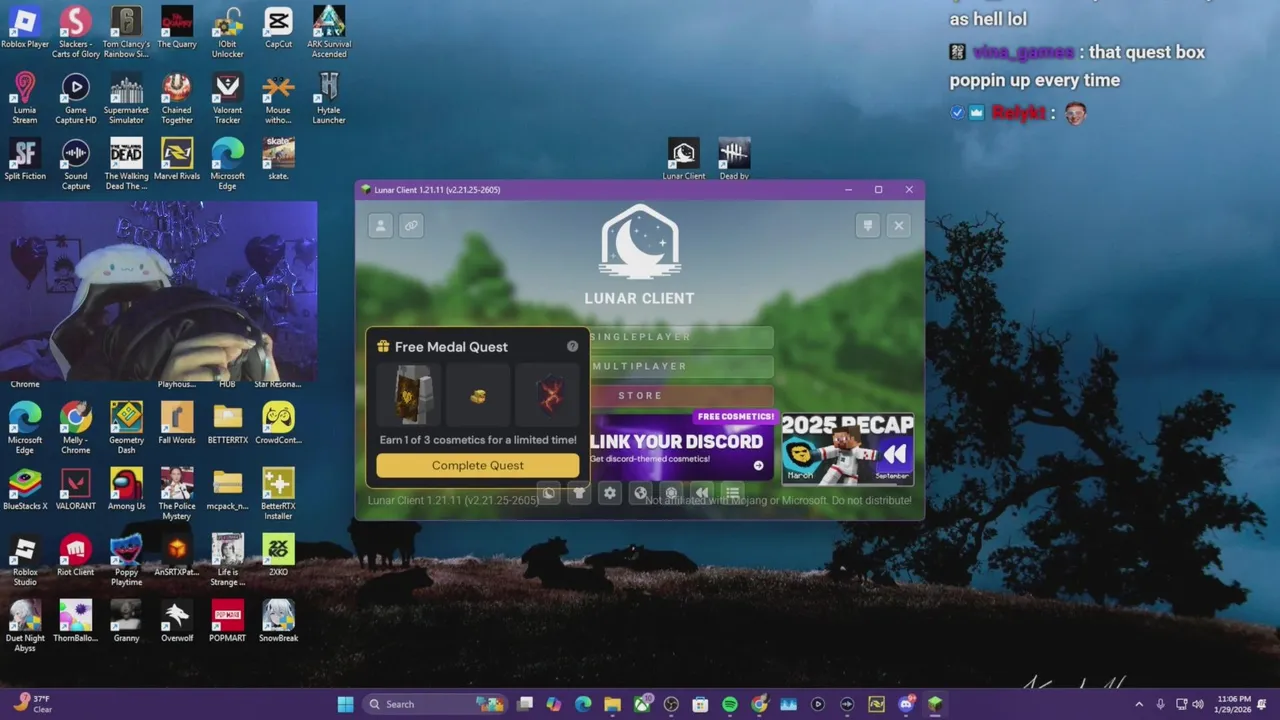
Task: Open Melly - Chrome desktop shortcut
Action: pyautogui.click(x=76, y=428)
